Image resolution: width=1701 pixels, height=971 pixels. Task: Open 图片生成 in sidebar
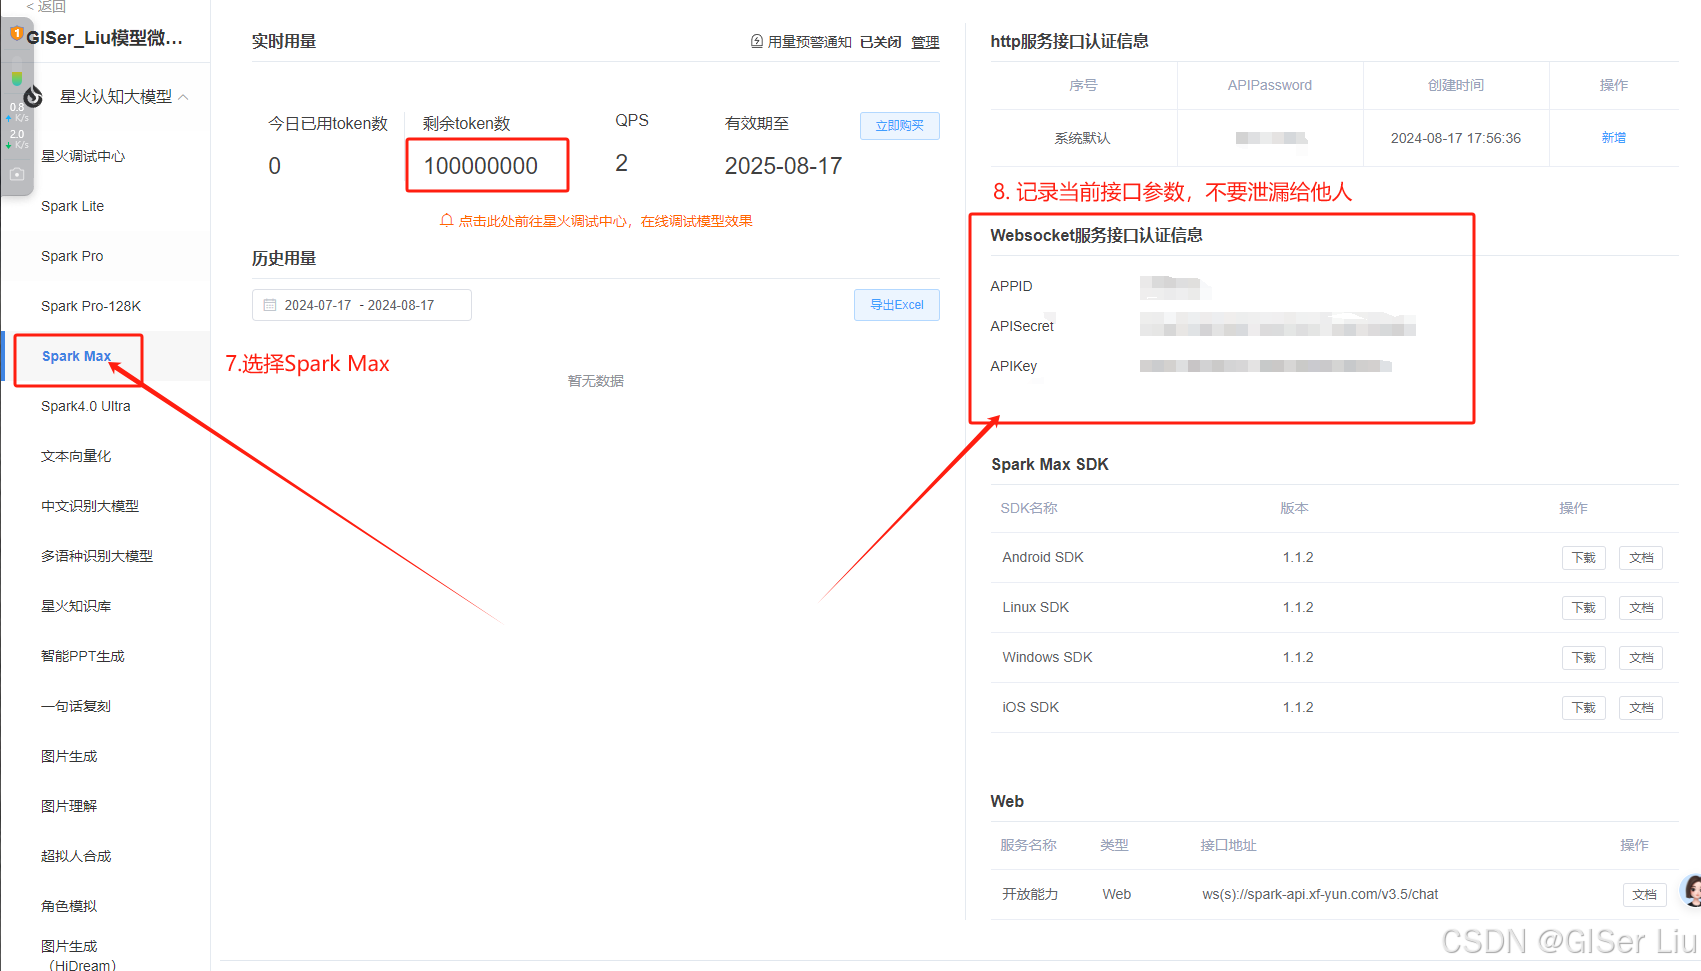[69, 756]
